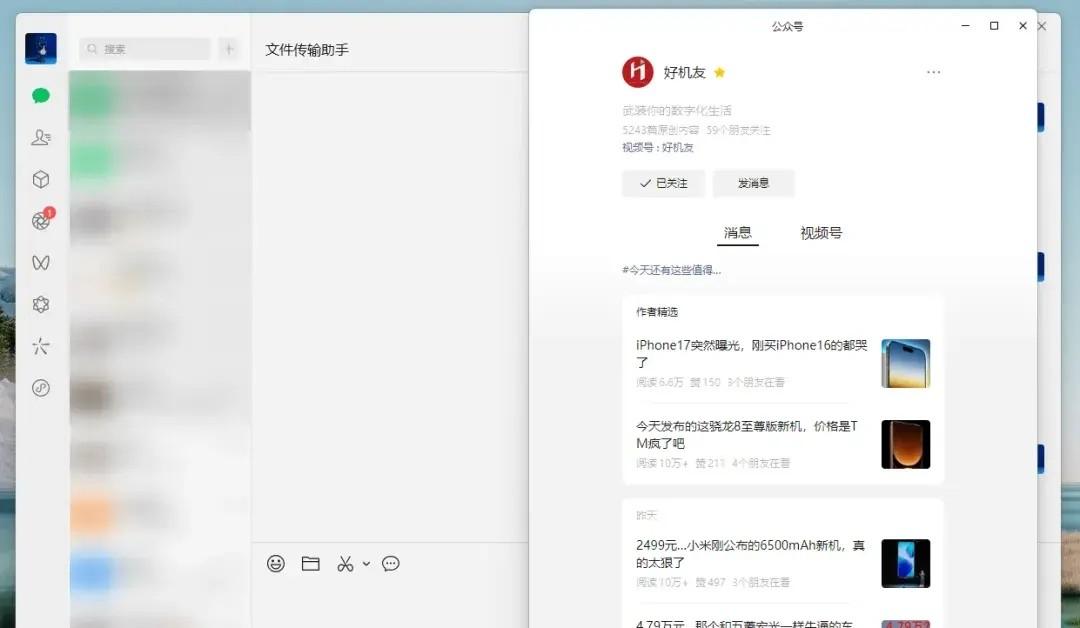Maximize the 公众号 window
This screenshot has width=1080, height=628.
tap(994, 25)
